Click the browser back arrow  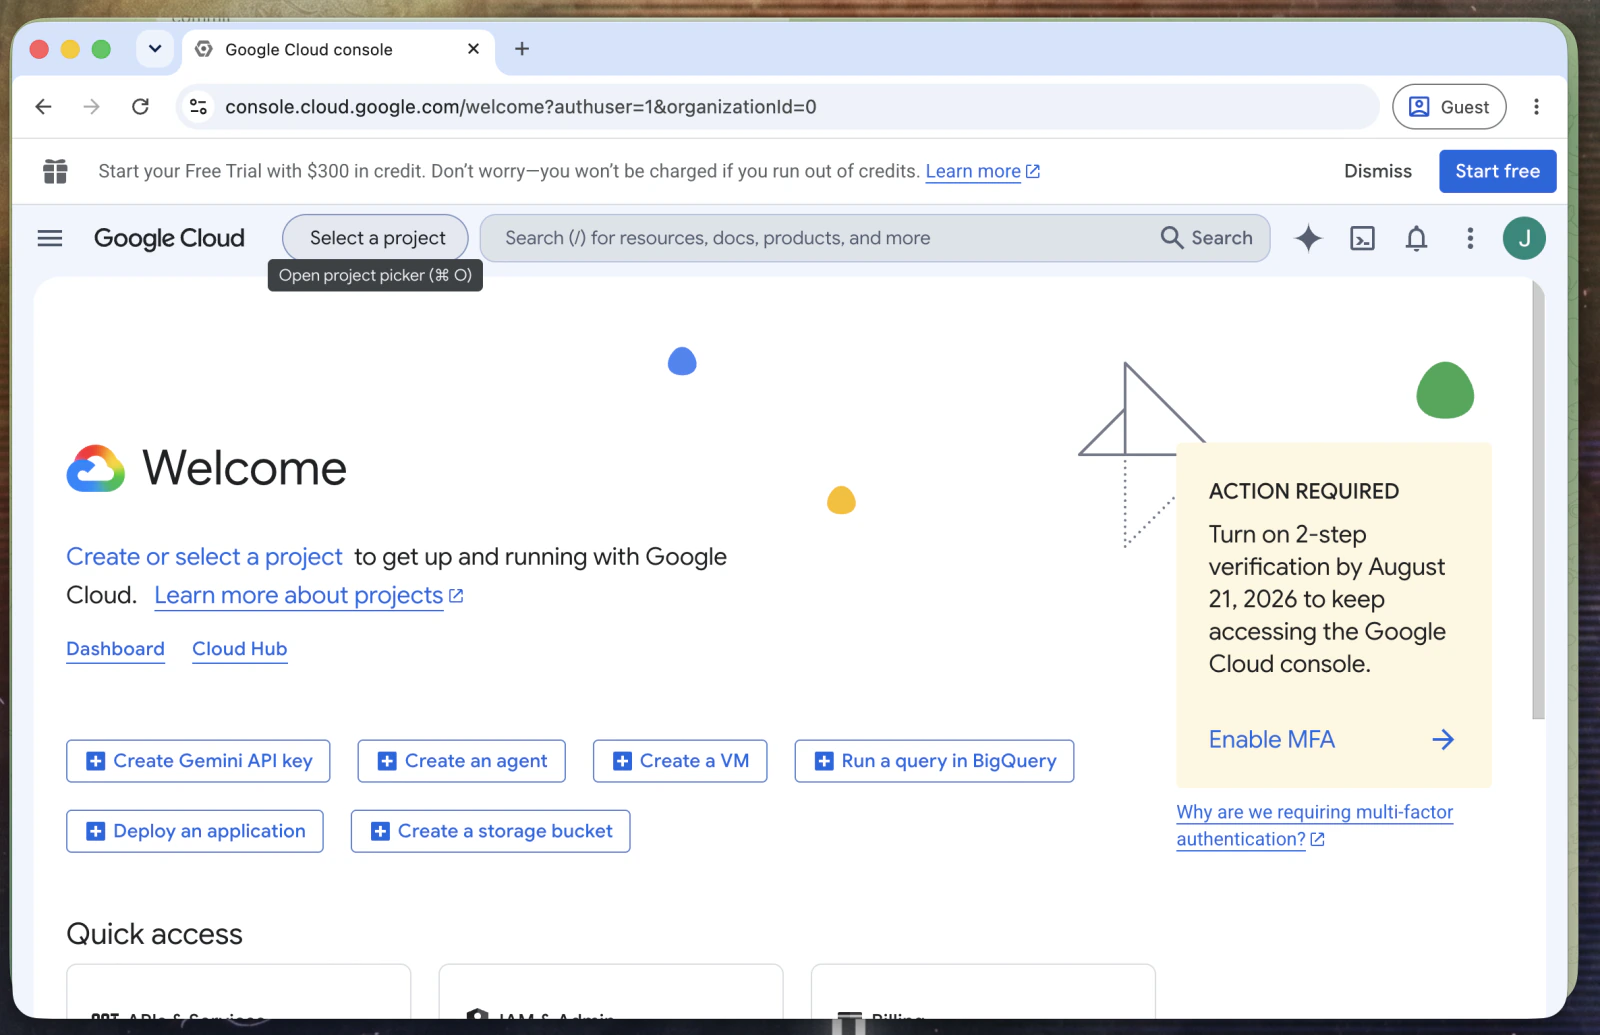(43, 107)
